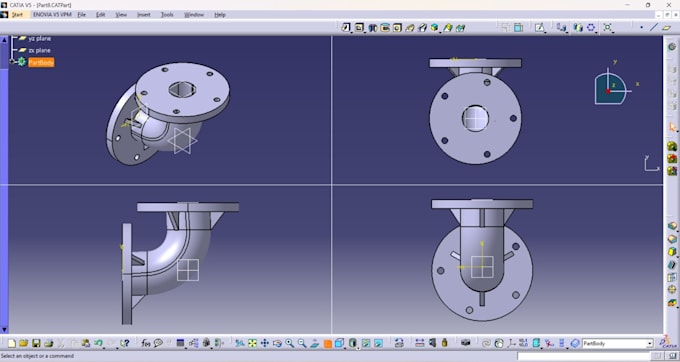Open the PartBody body selector dropdown

click(x=650, y=343)
